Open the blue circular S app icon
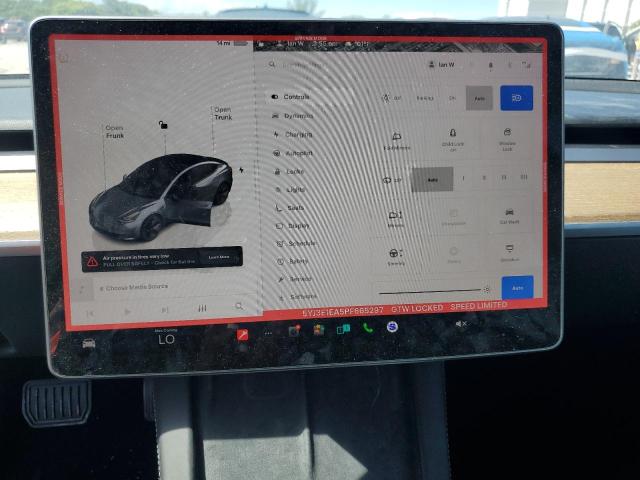Image resolution: width=640 pixels, height=480 pixels. [x=392, y=327]
